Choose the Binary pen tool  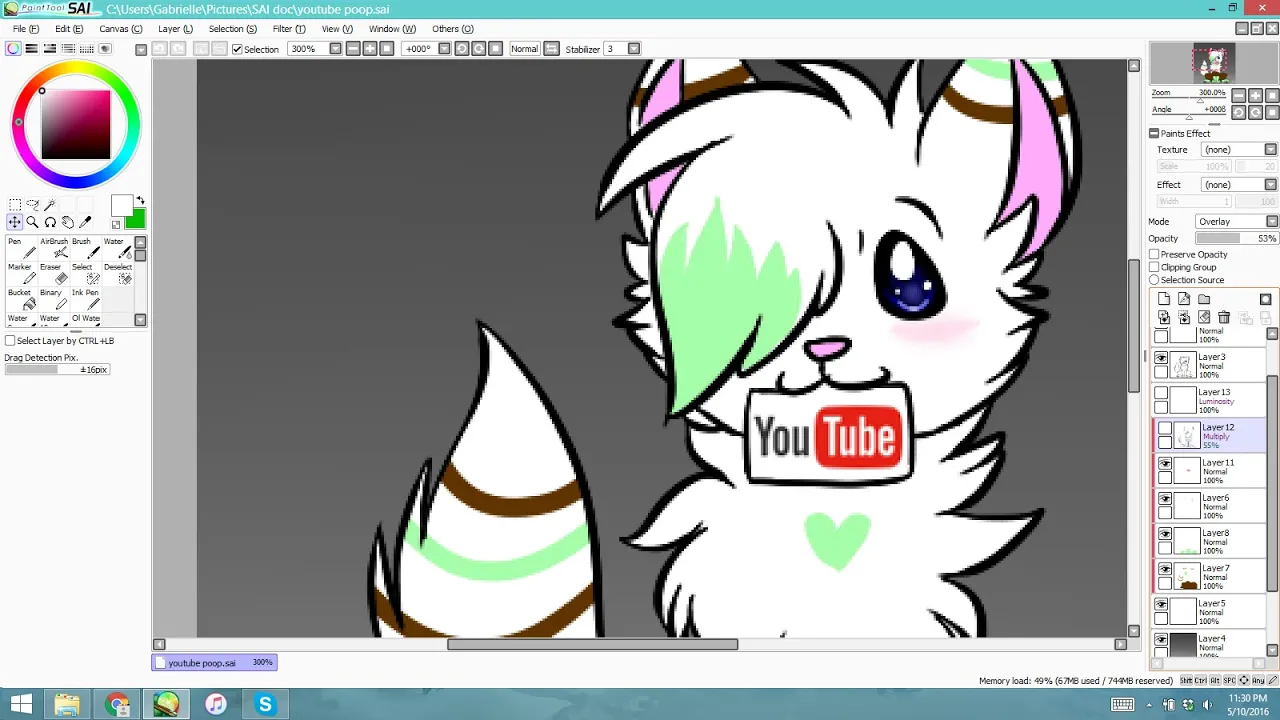(54, 299)
